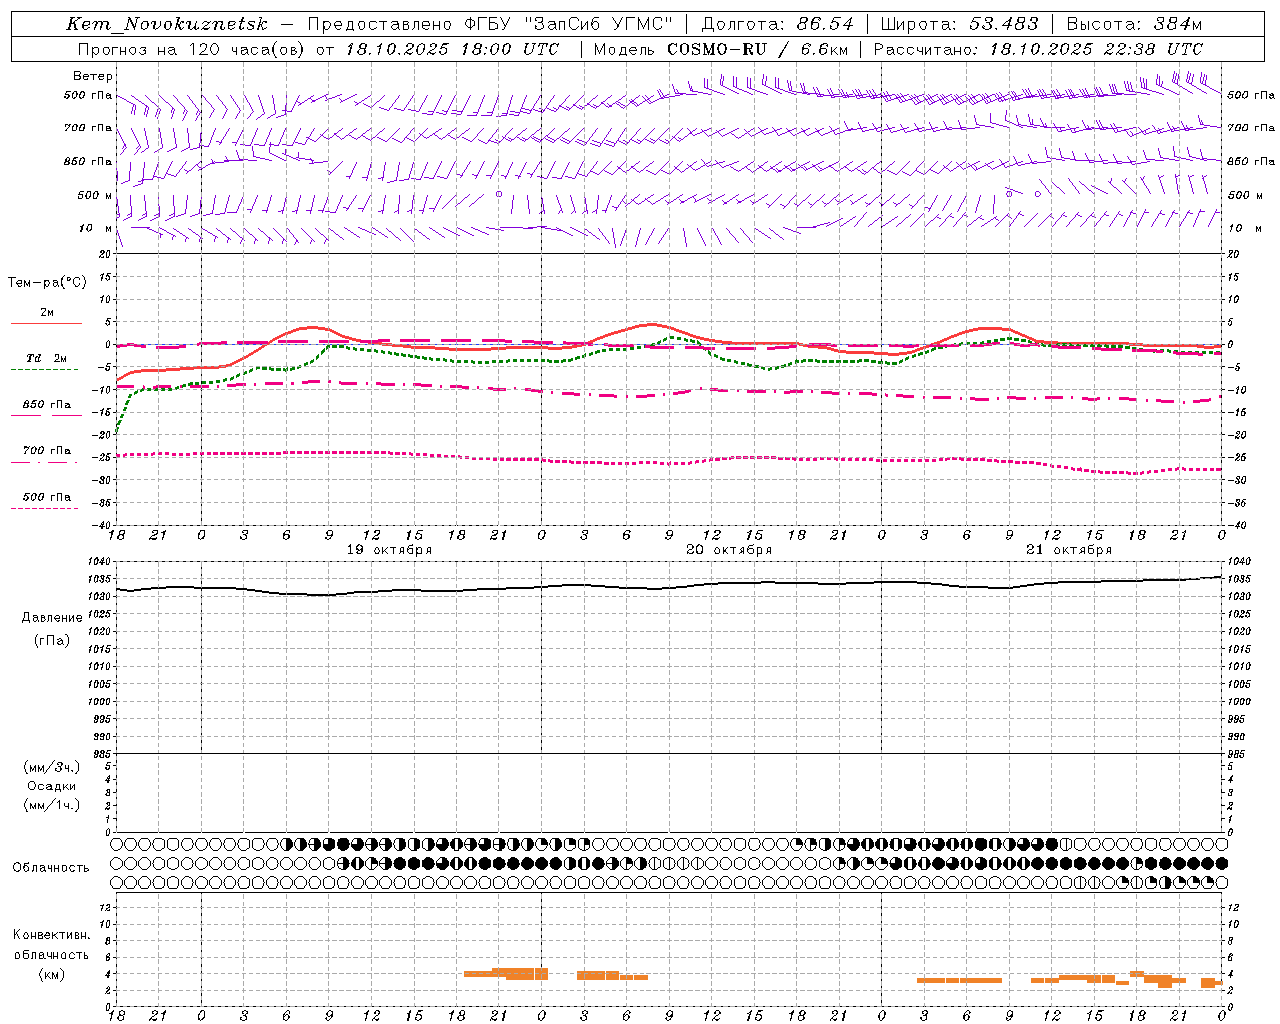The width and height of the screenshot is (1280, 1024).
Task: Click the '700 гПа' temperature legend entry
Action: pos(47,451)
